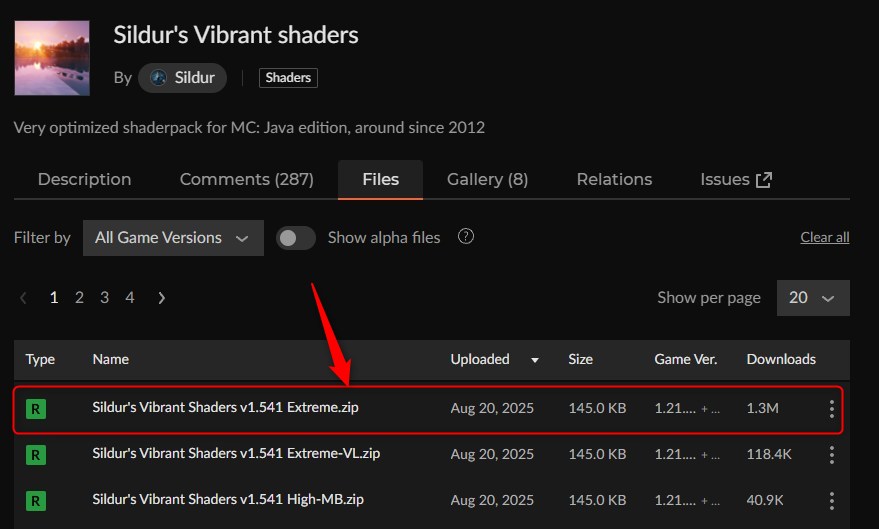Expand game versions for the Extreme-VL.zip row
This screenshot has width=879, height=529.
point(711,455)
